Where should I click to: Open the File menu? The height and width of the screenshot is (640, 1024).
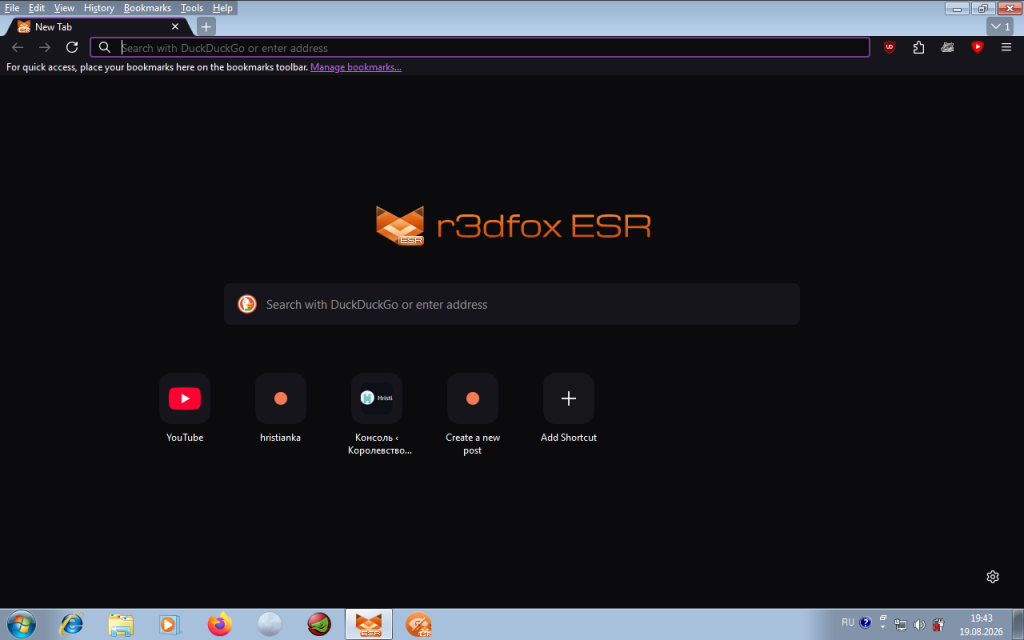12,8
